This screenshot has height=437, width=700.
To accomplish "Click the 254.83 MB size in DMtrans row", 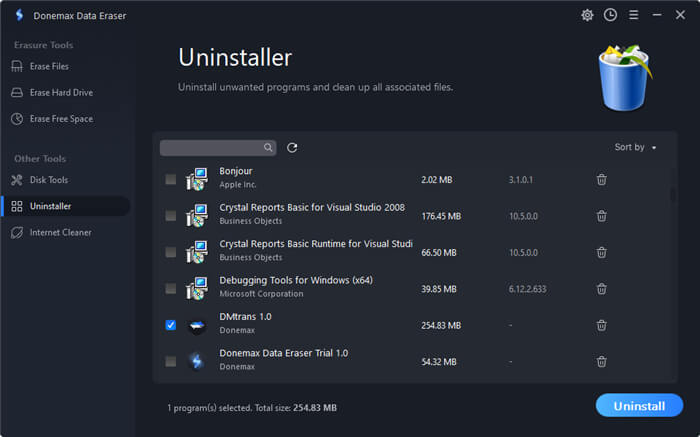I will (441, 326).
